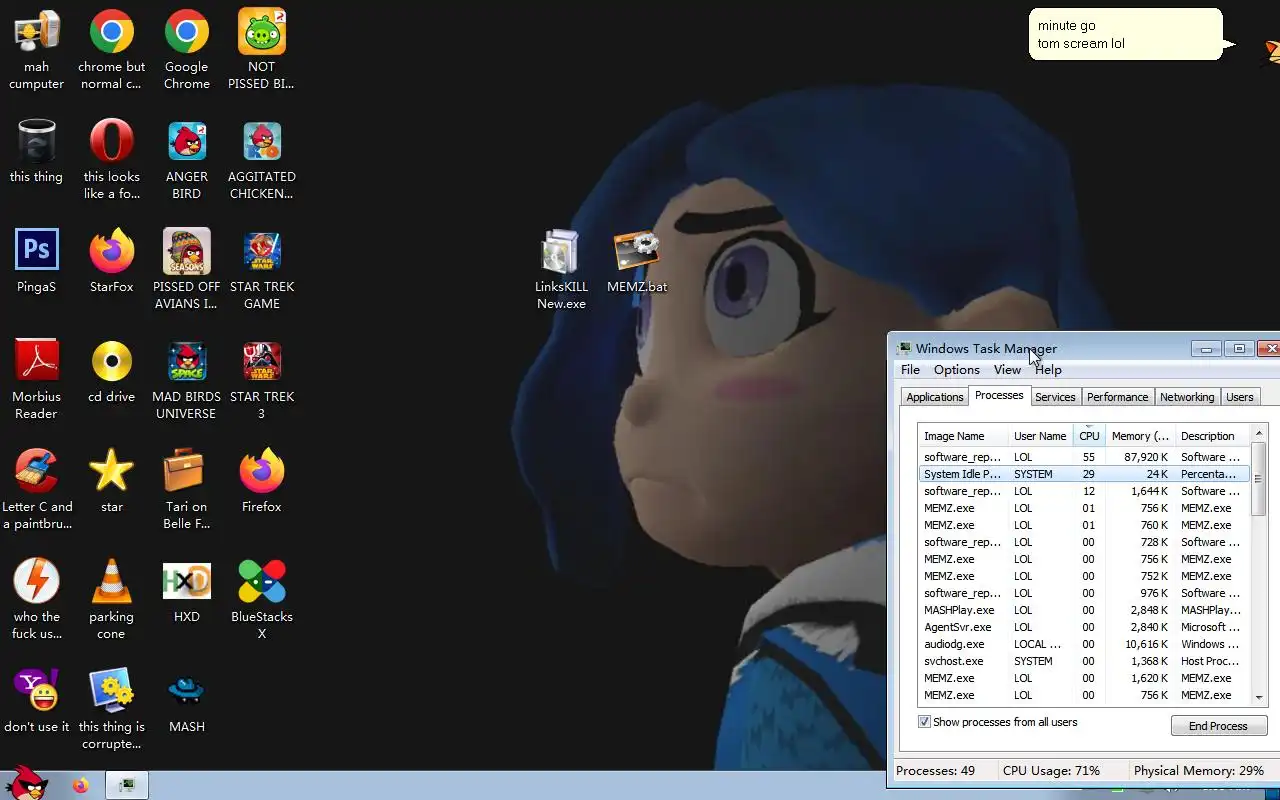Select 'NOT PISSED BI...' pig icon

tap(262, 50)
